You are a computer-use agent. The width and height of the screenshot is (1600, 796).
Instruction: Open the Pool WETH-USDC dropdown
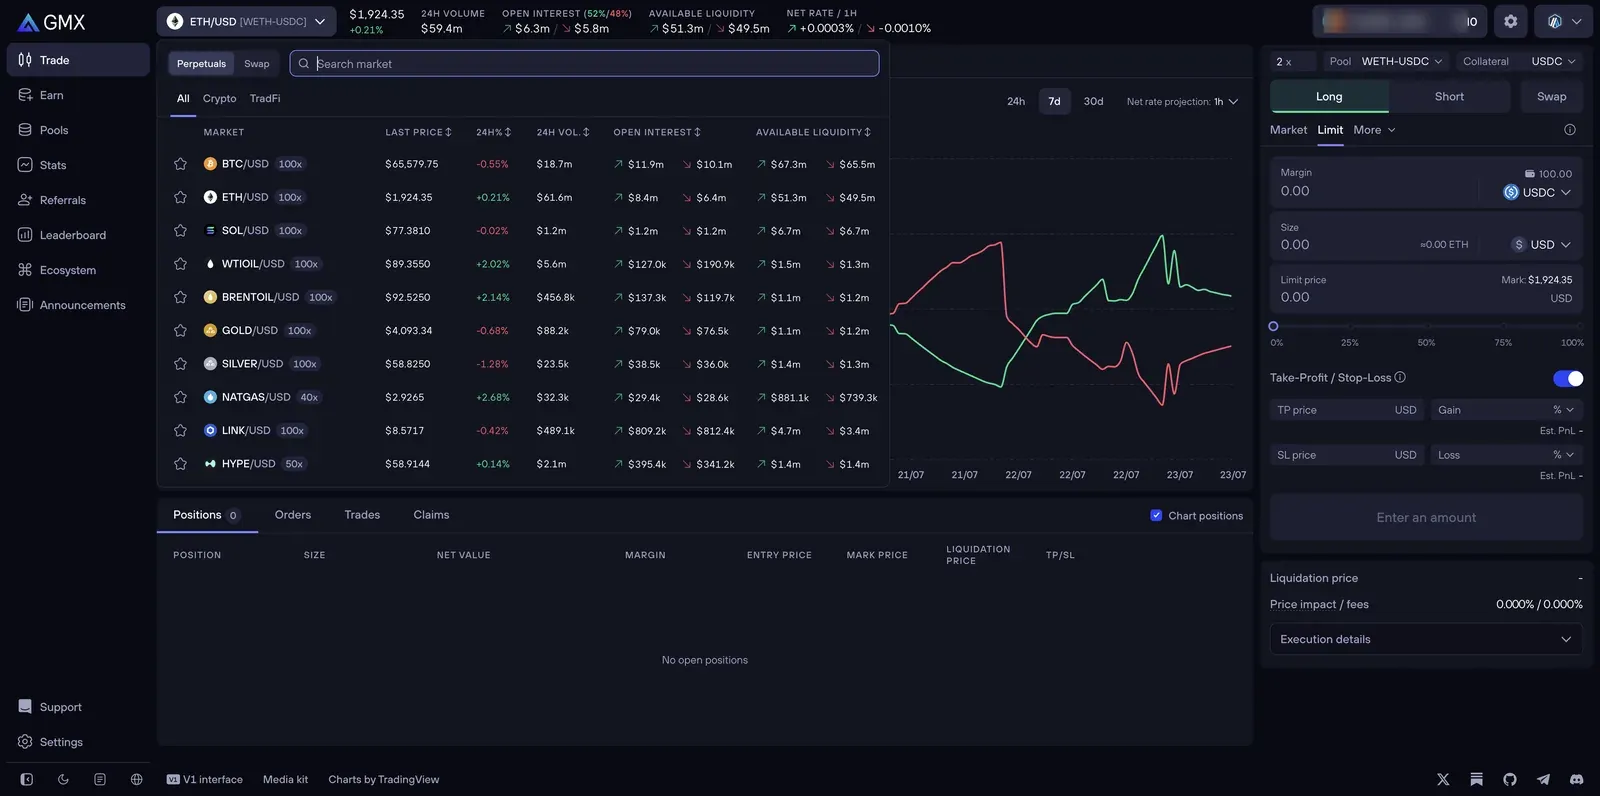click(1385, 61)
